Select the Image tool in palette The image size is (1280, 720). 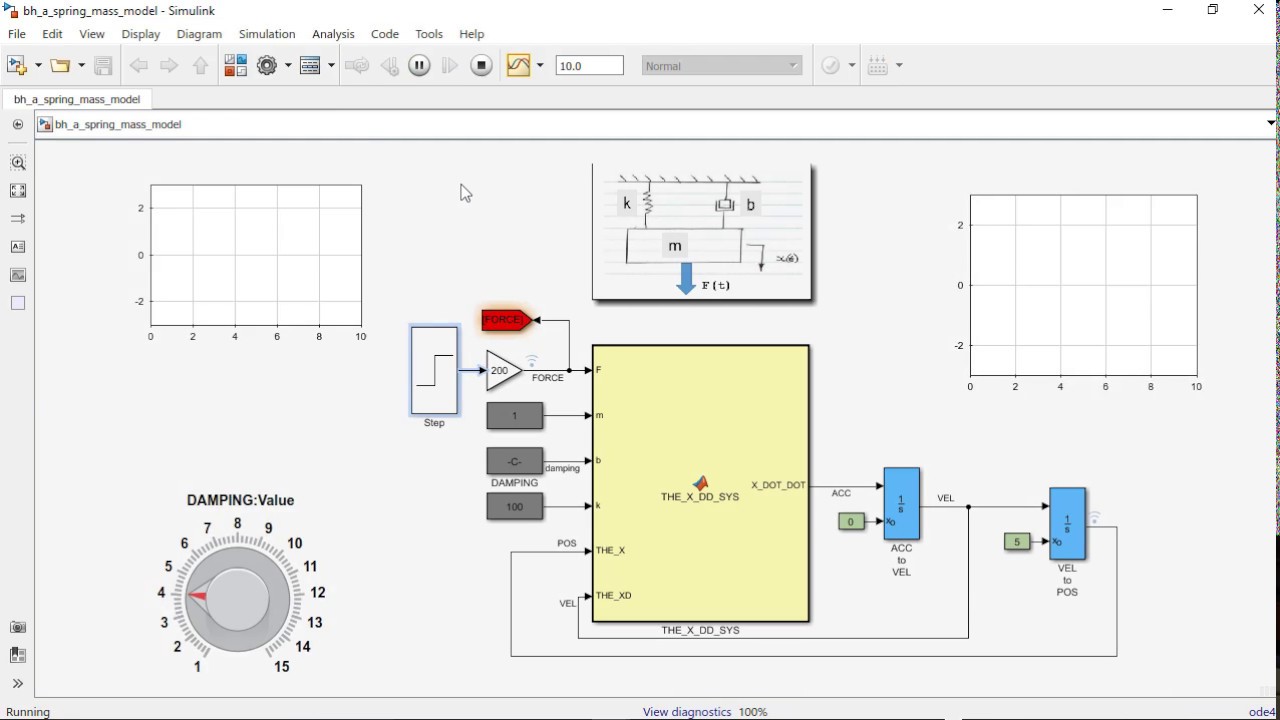[18, 275]
